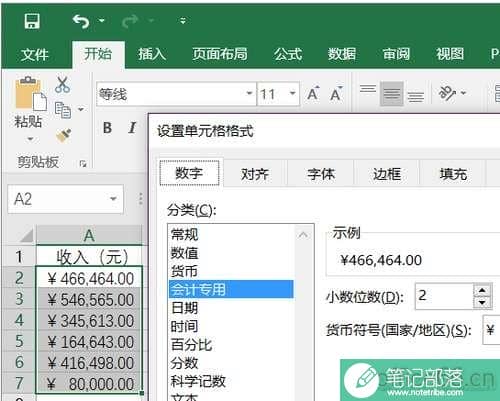
Task: Open the 页面布局 ribbon tab
Action: click(220, 54)
